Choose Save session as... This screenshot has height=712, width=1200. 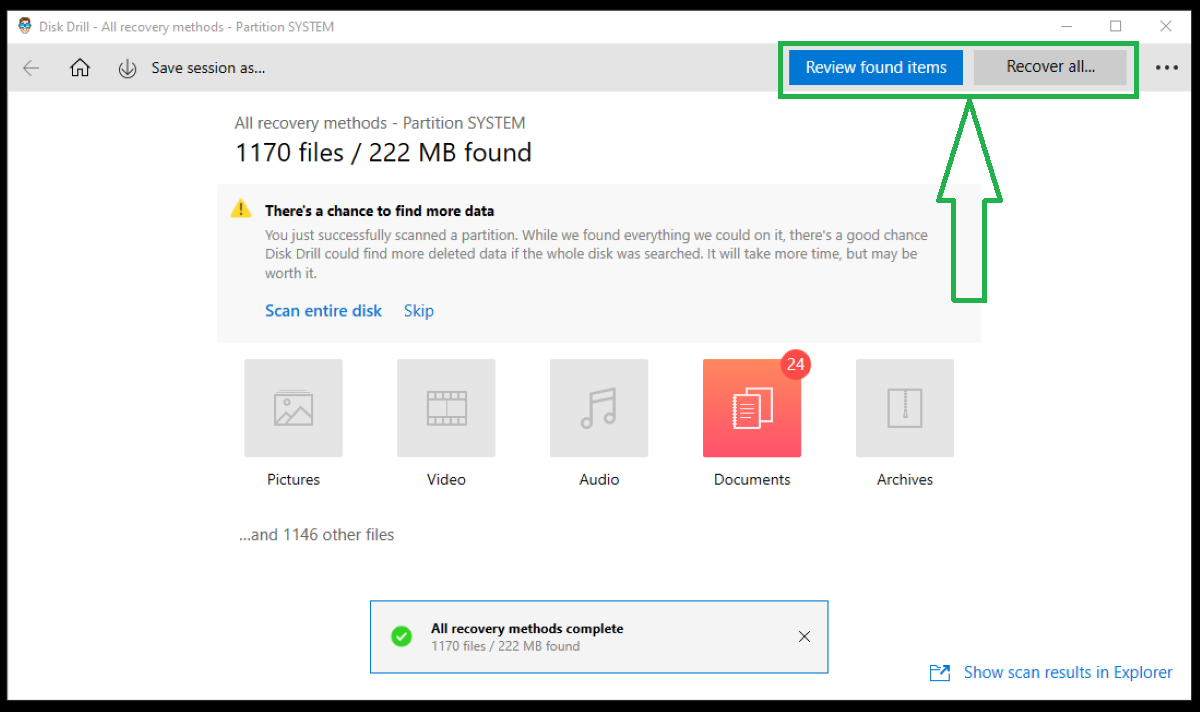coord(208,68)
